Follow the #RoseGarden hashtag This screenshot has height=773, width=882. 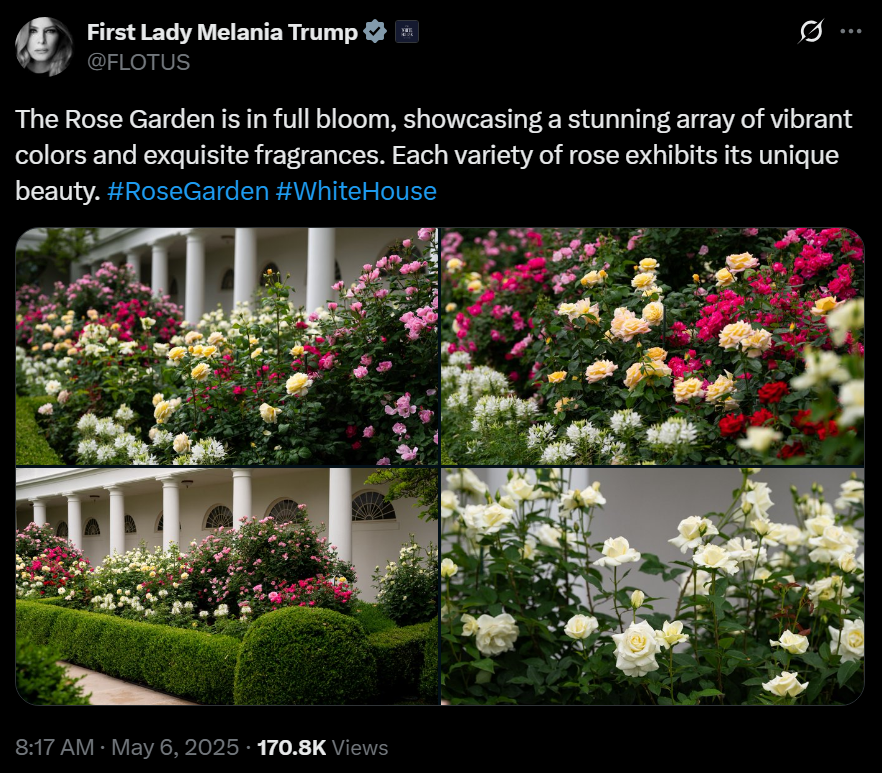(x=188, y=191)
